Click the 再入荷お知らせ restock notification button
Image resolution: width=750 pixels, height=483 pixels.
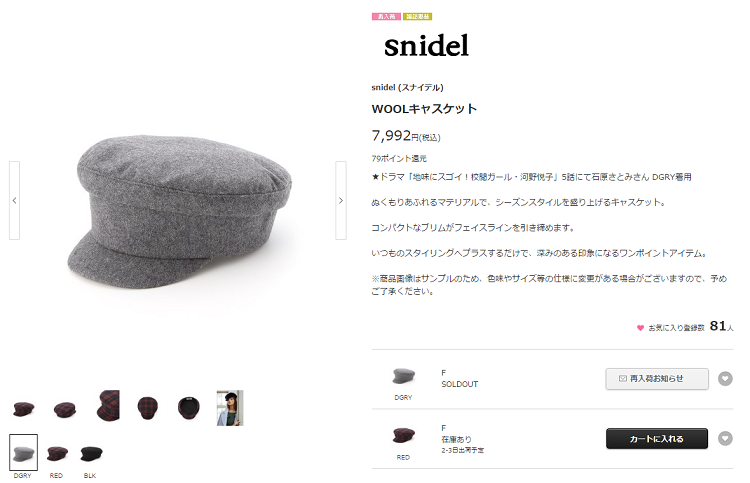point(657,379)
